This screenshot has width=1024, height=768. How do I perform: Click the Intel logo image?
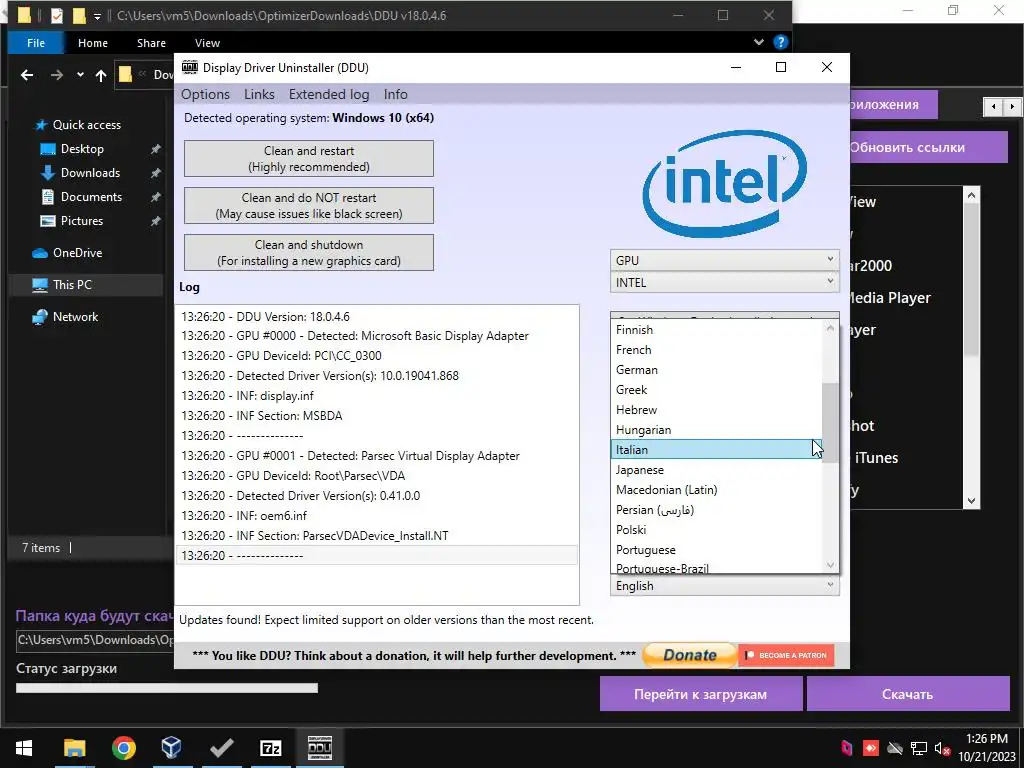click(724, 184)
